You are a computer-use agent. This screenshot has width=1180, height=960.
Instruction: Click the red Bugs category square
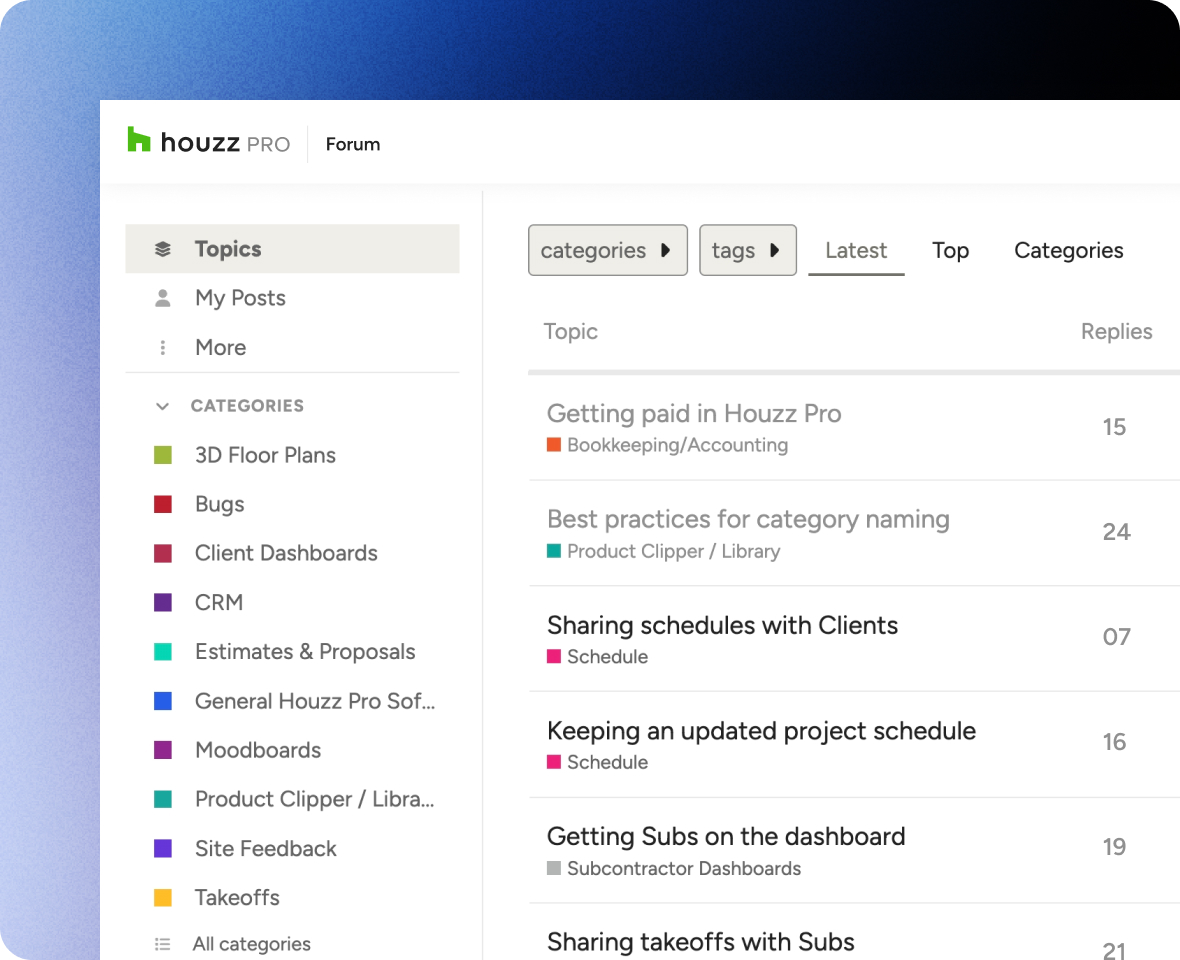click(x=163, y=504)
